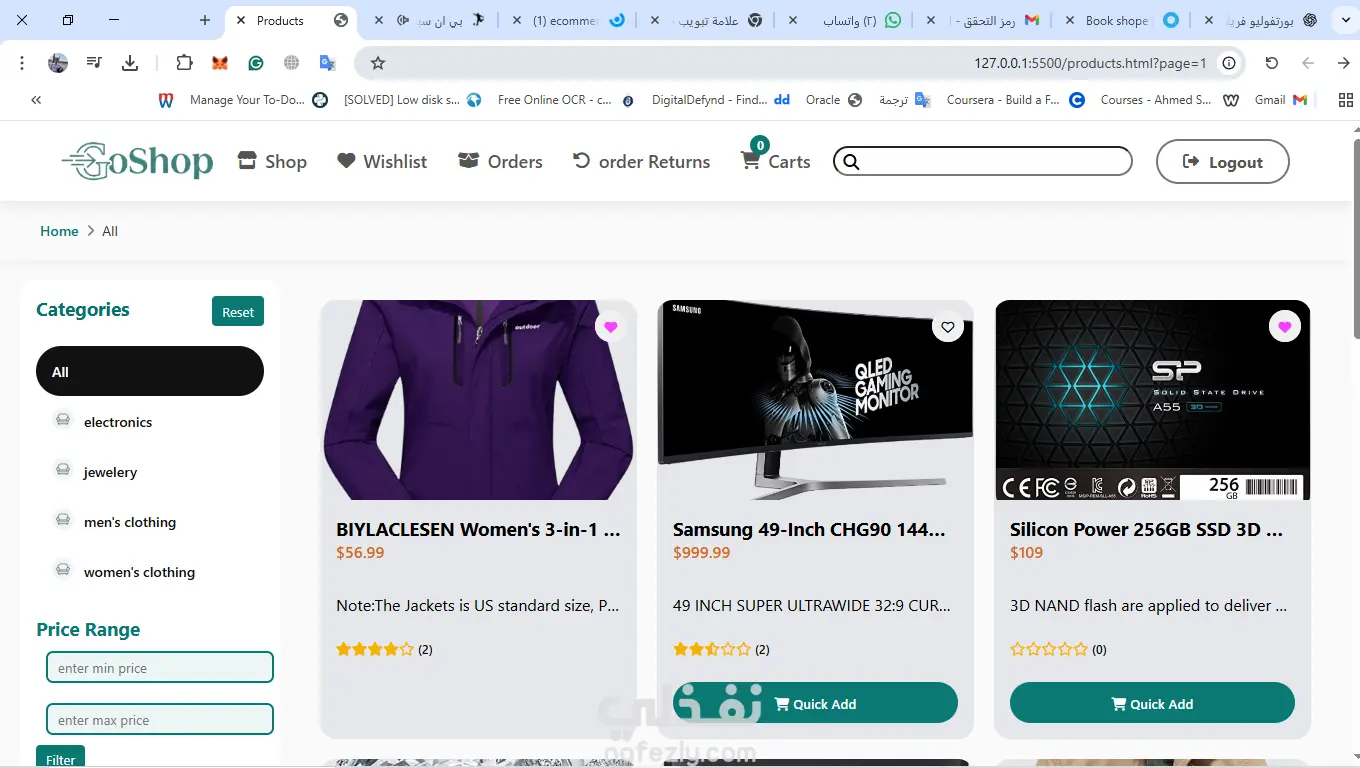Click the page vertical scrollbar
Screen dimensions: 1360x768
click(x=1355, y=240)
